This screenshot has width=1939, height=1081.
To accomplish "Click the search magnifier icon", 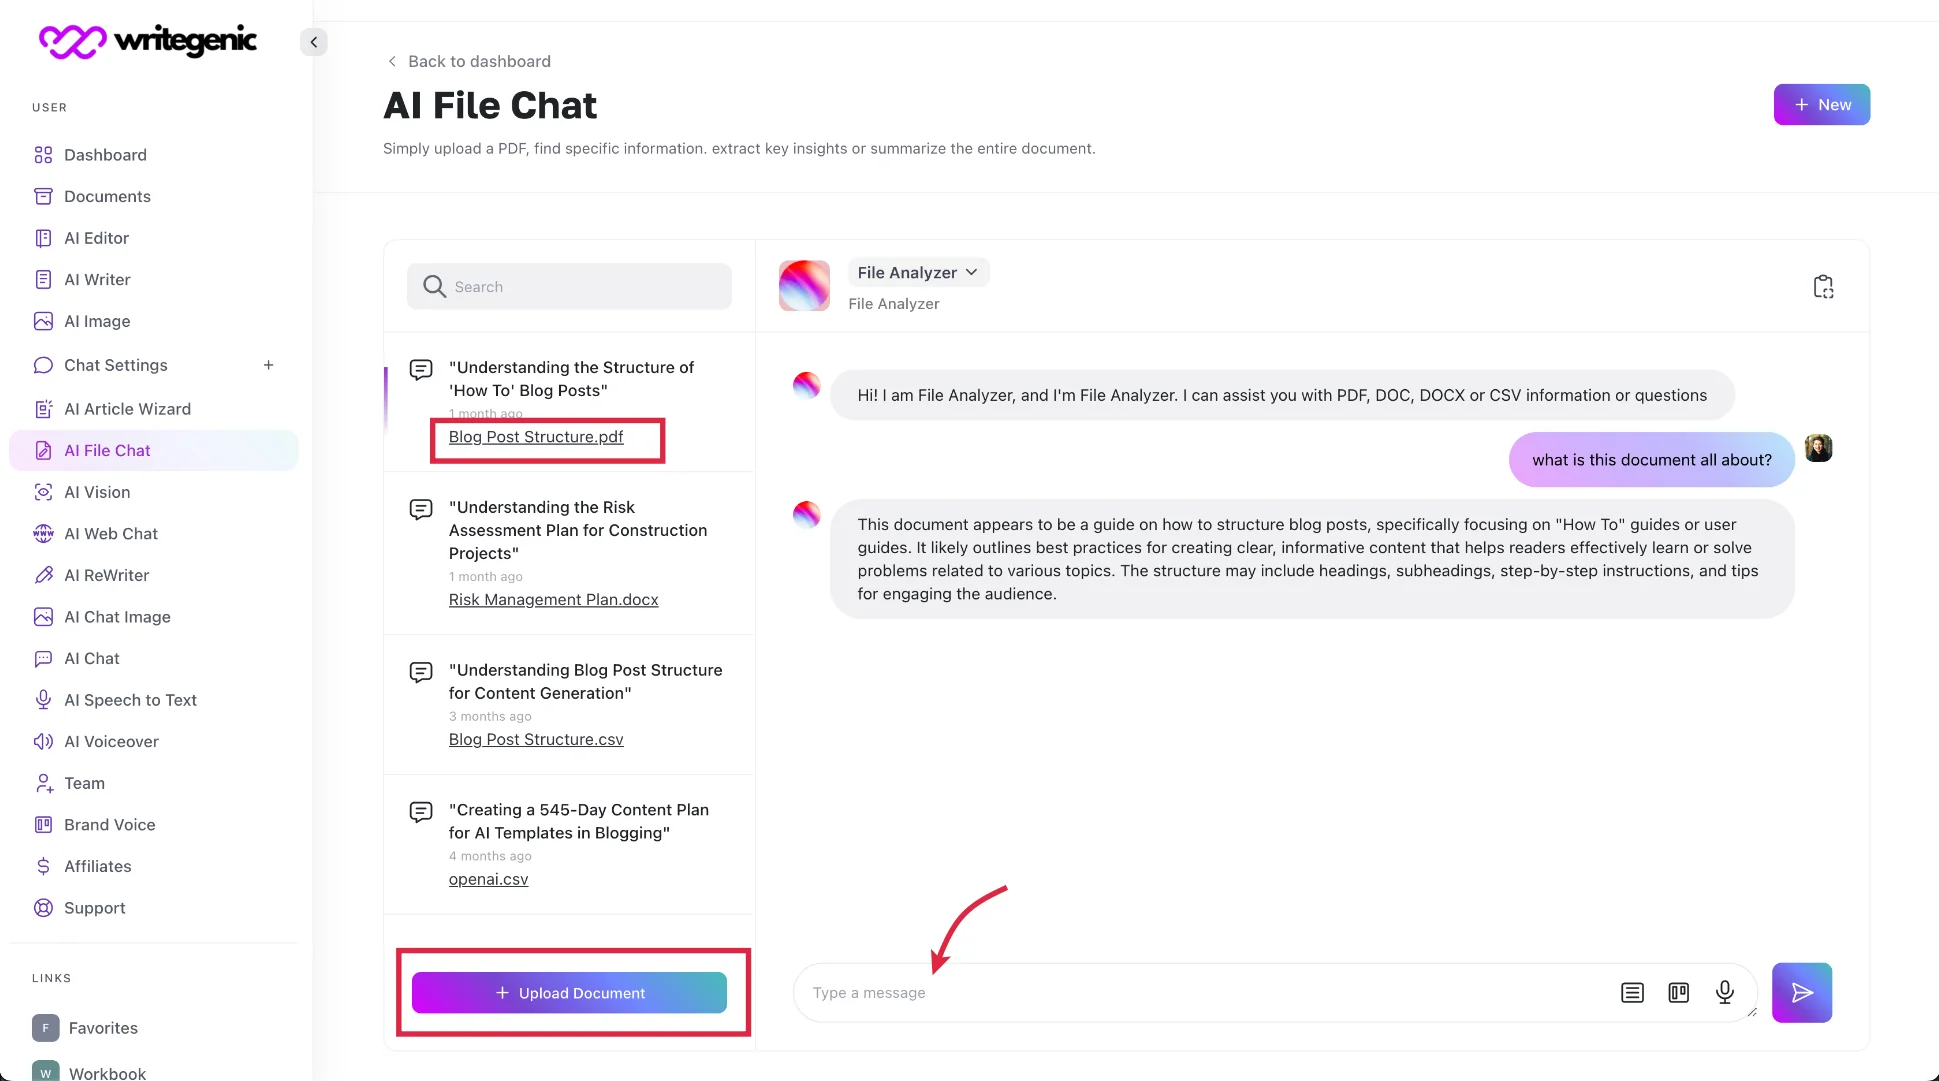I will point(434,287).
